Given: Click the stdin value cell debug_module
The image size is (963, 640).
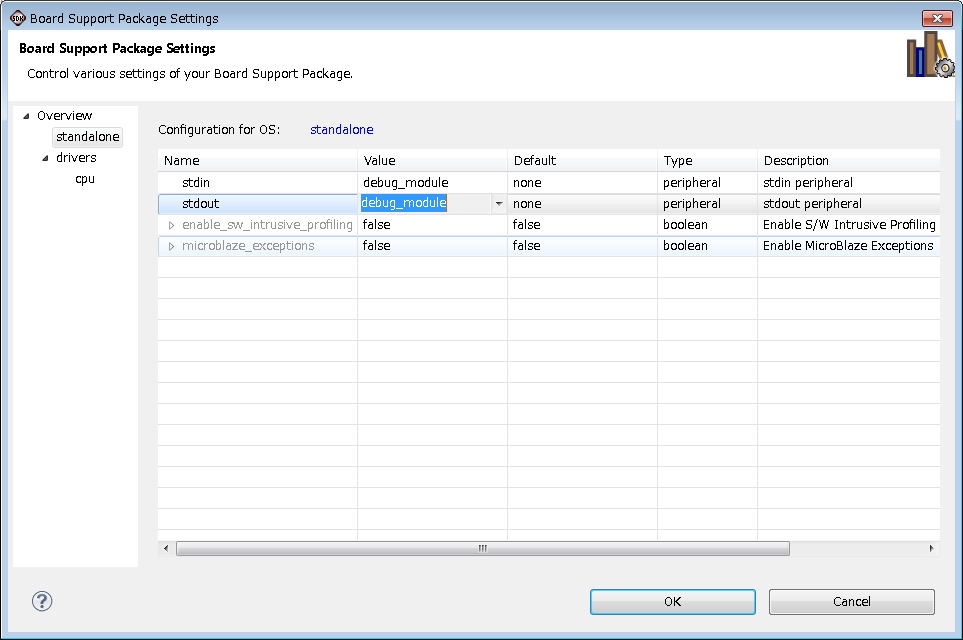Looking at the screenshot, I should click(405, 183).
